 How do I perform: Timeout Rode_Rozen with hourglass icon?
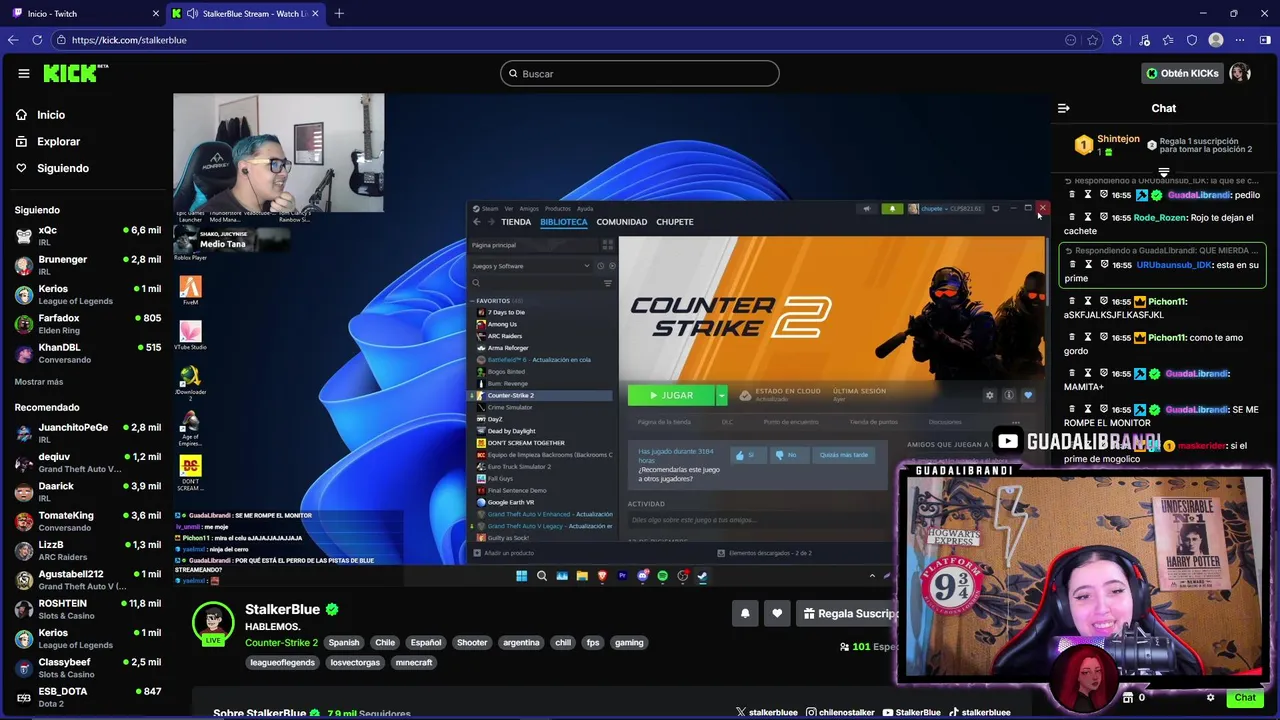tap(1088, 217)
